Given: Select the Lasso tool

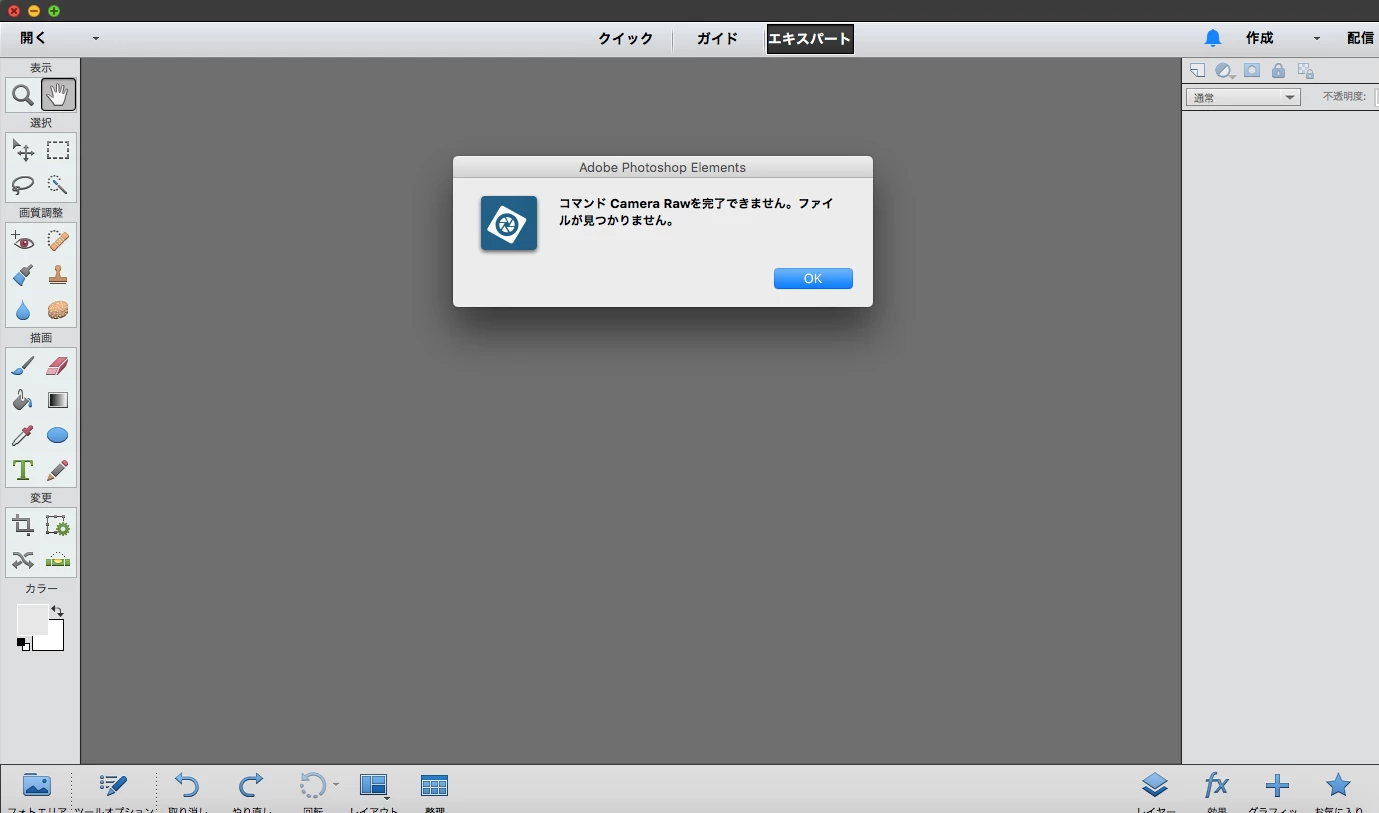Looking at the screenshot, I should tap(22, 185).
